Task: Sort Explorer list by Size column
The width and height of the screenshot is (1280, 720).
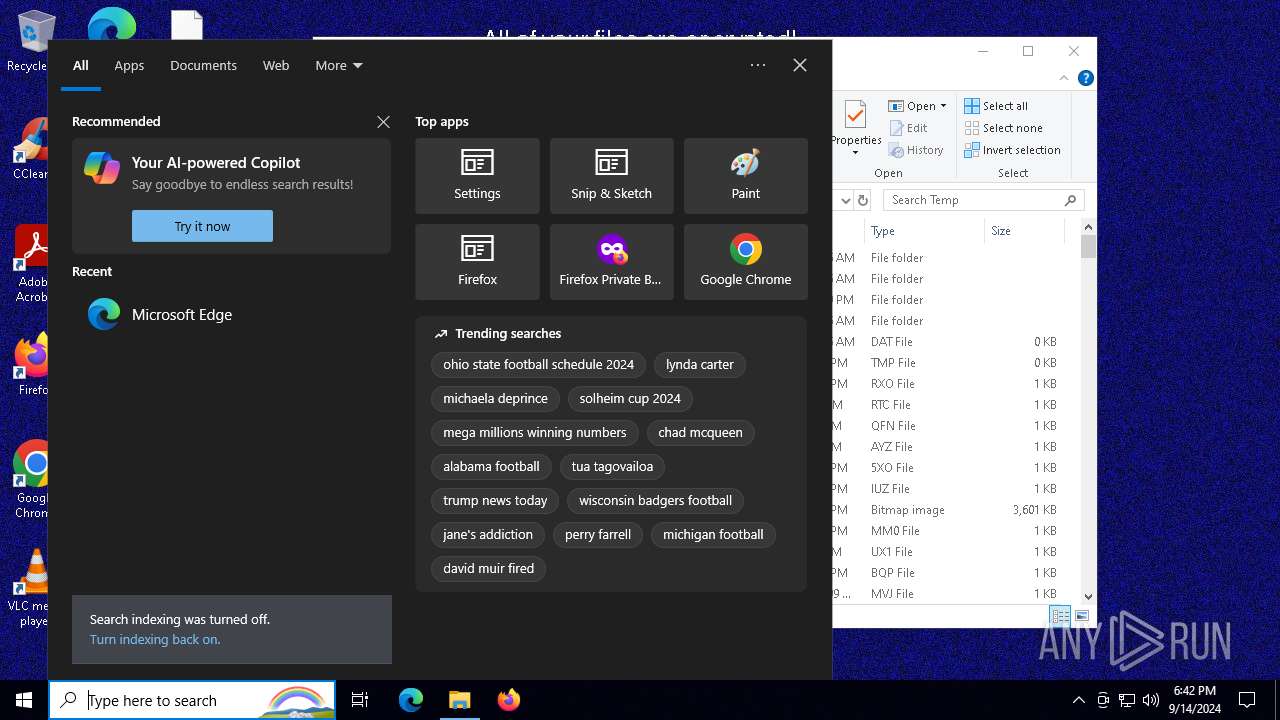Action: point(1023,231)
